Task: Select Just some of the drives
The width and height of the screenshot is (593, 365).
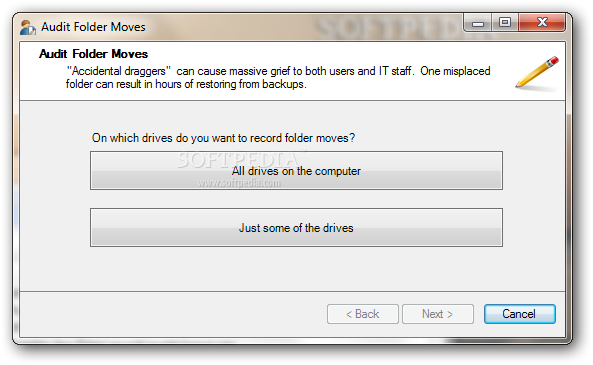Action: pos(296,227)
